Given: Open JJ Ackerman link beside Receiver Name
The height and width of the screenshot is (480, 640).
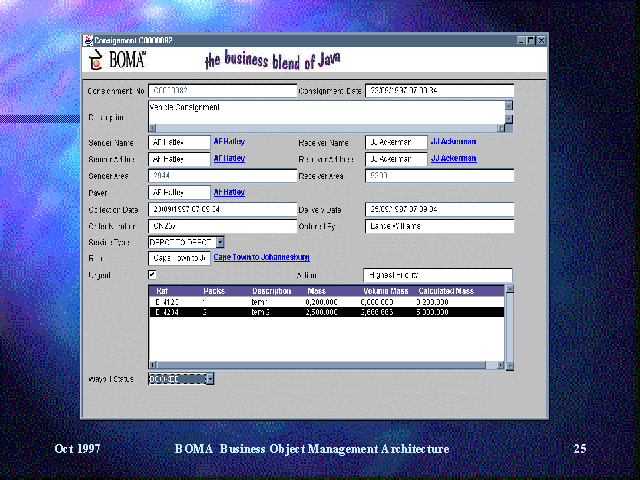Looking at the screenshot, I should 453,142.
